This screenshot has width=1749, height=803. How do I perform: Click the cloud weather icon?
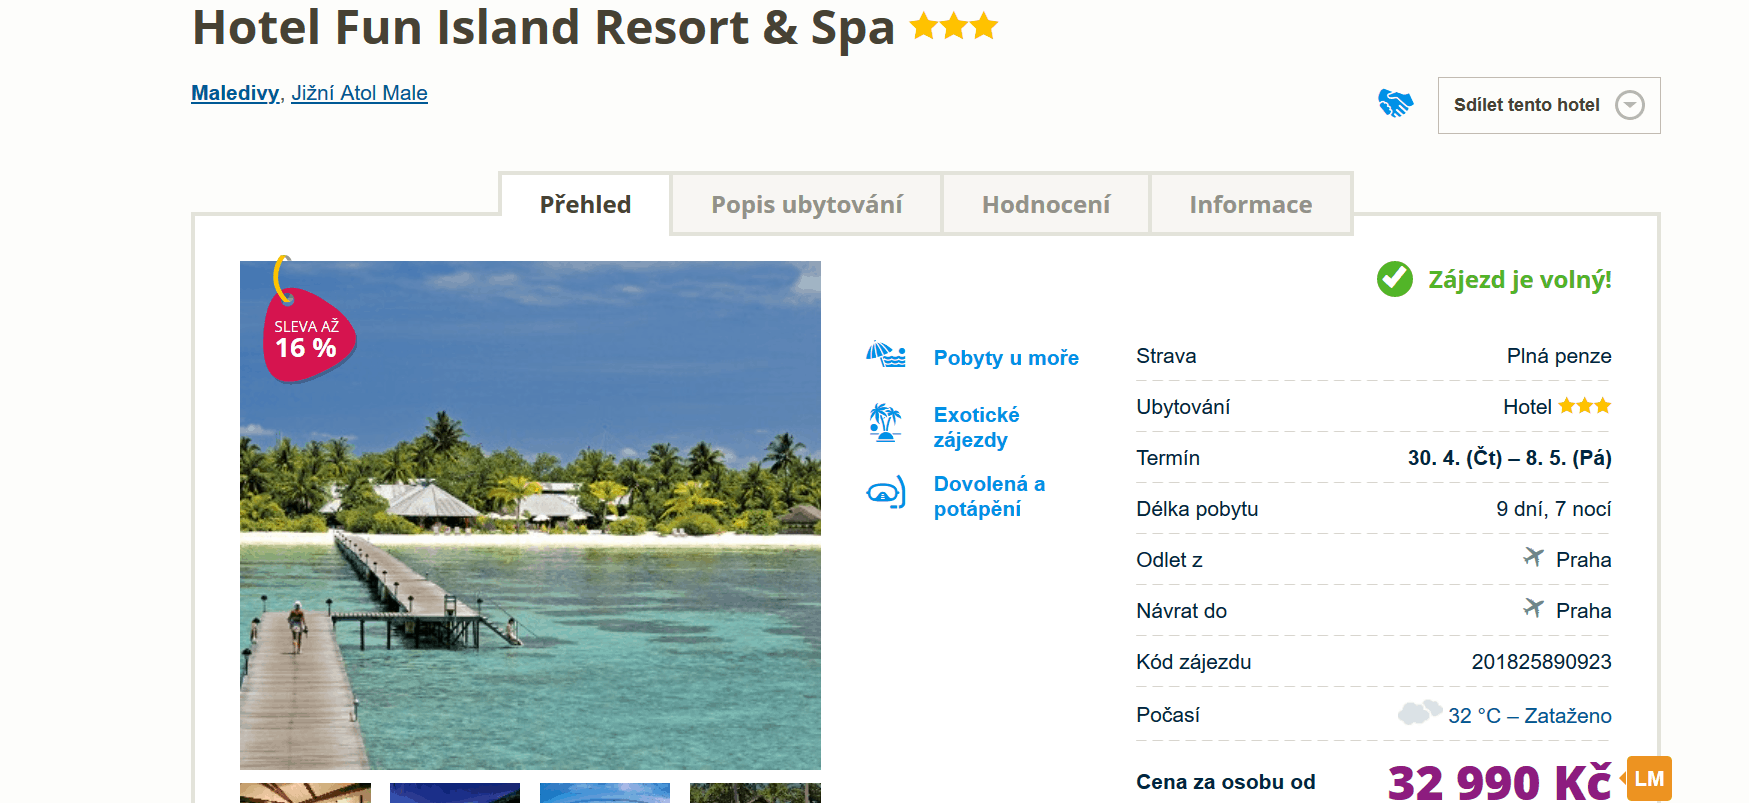click(x=1418, y=713)
